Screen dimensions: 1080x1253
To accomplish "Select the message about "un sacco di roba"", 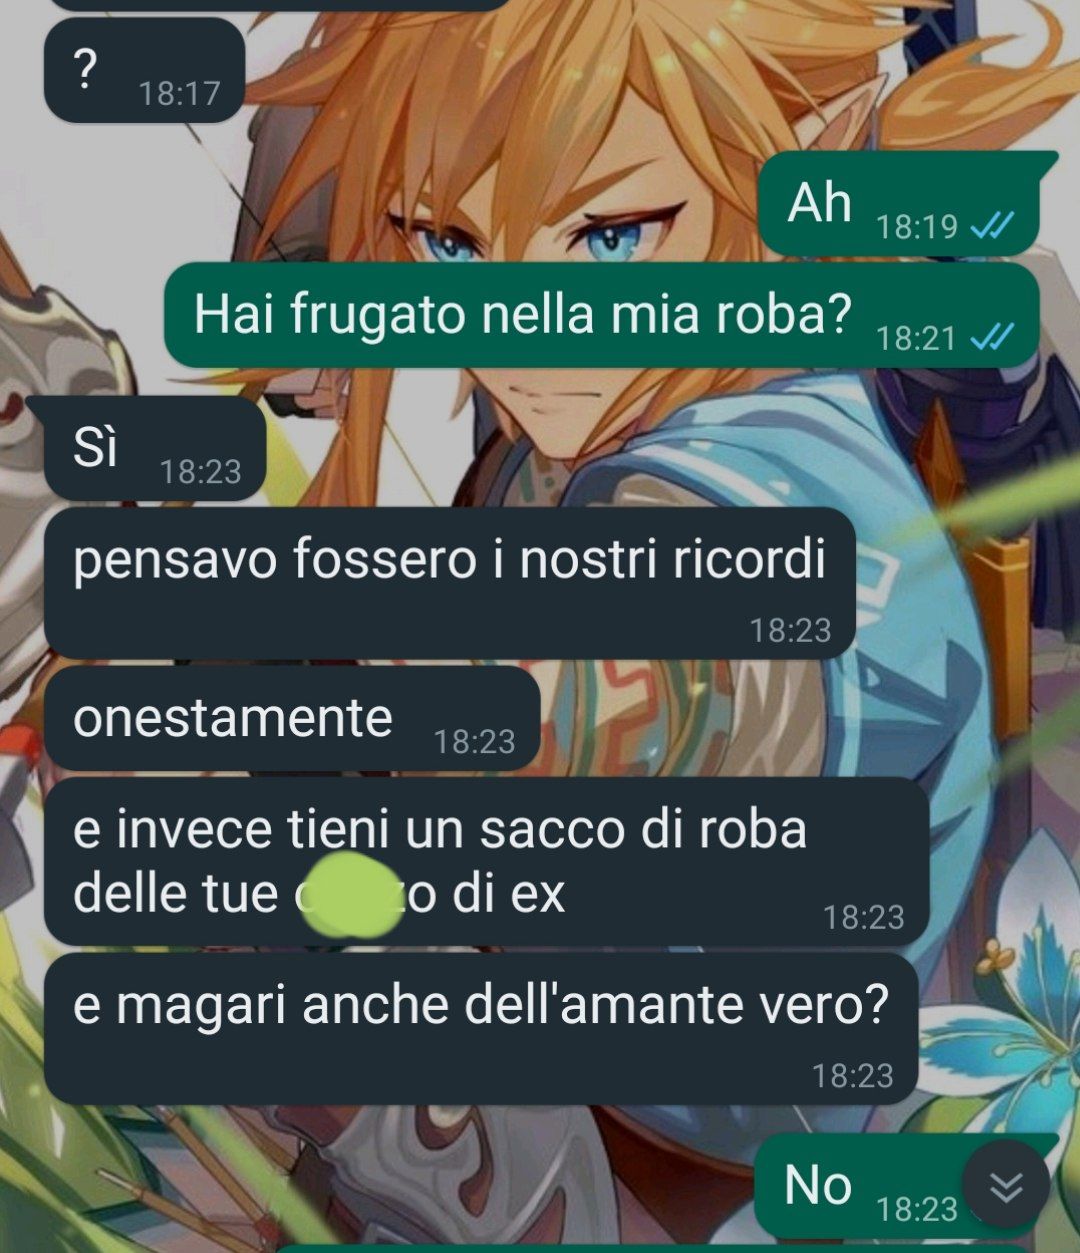I will coord(487,862).
